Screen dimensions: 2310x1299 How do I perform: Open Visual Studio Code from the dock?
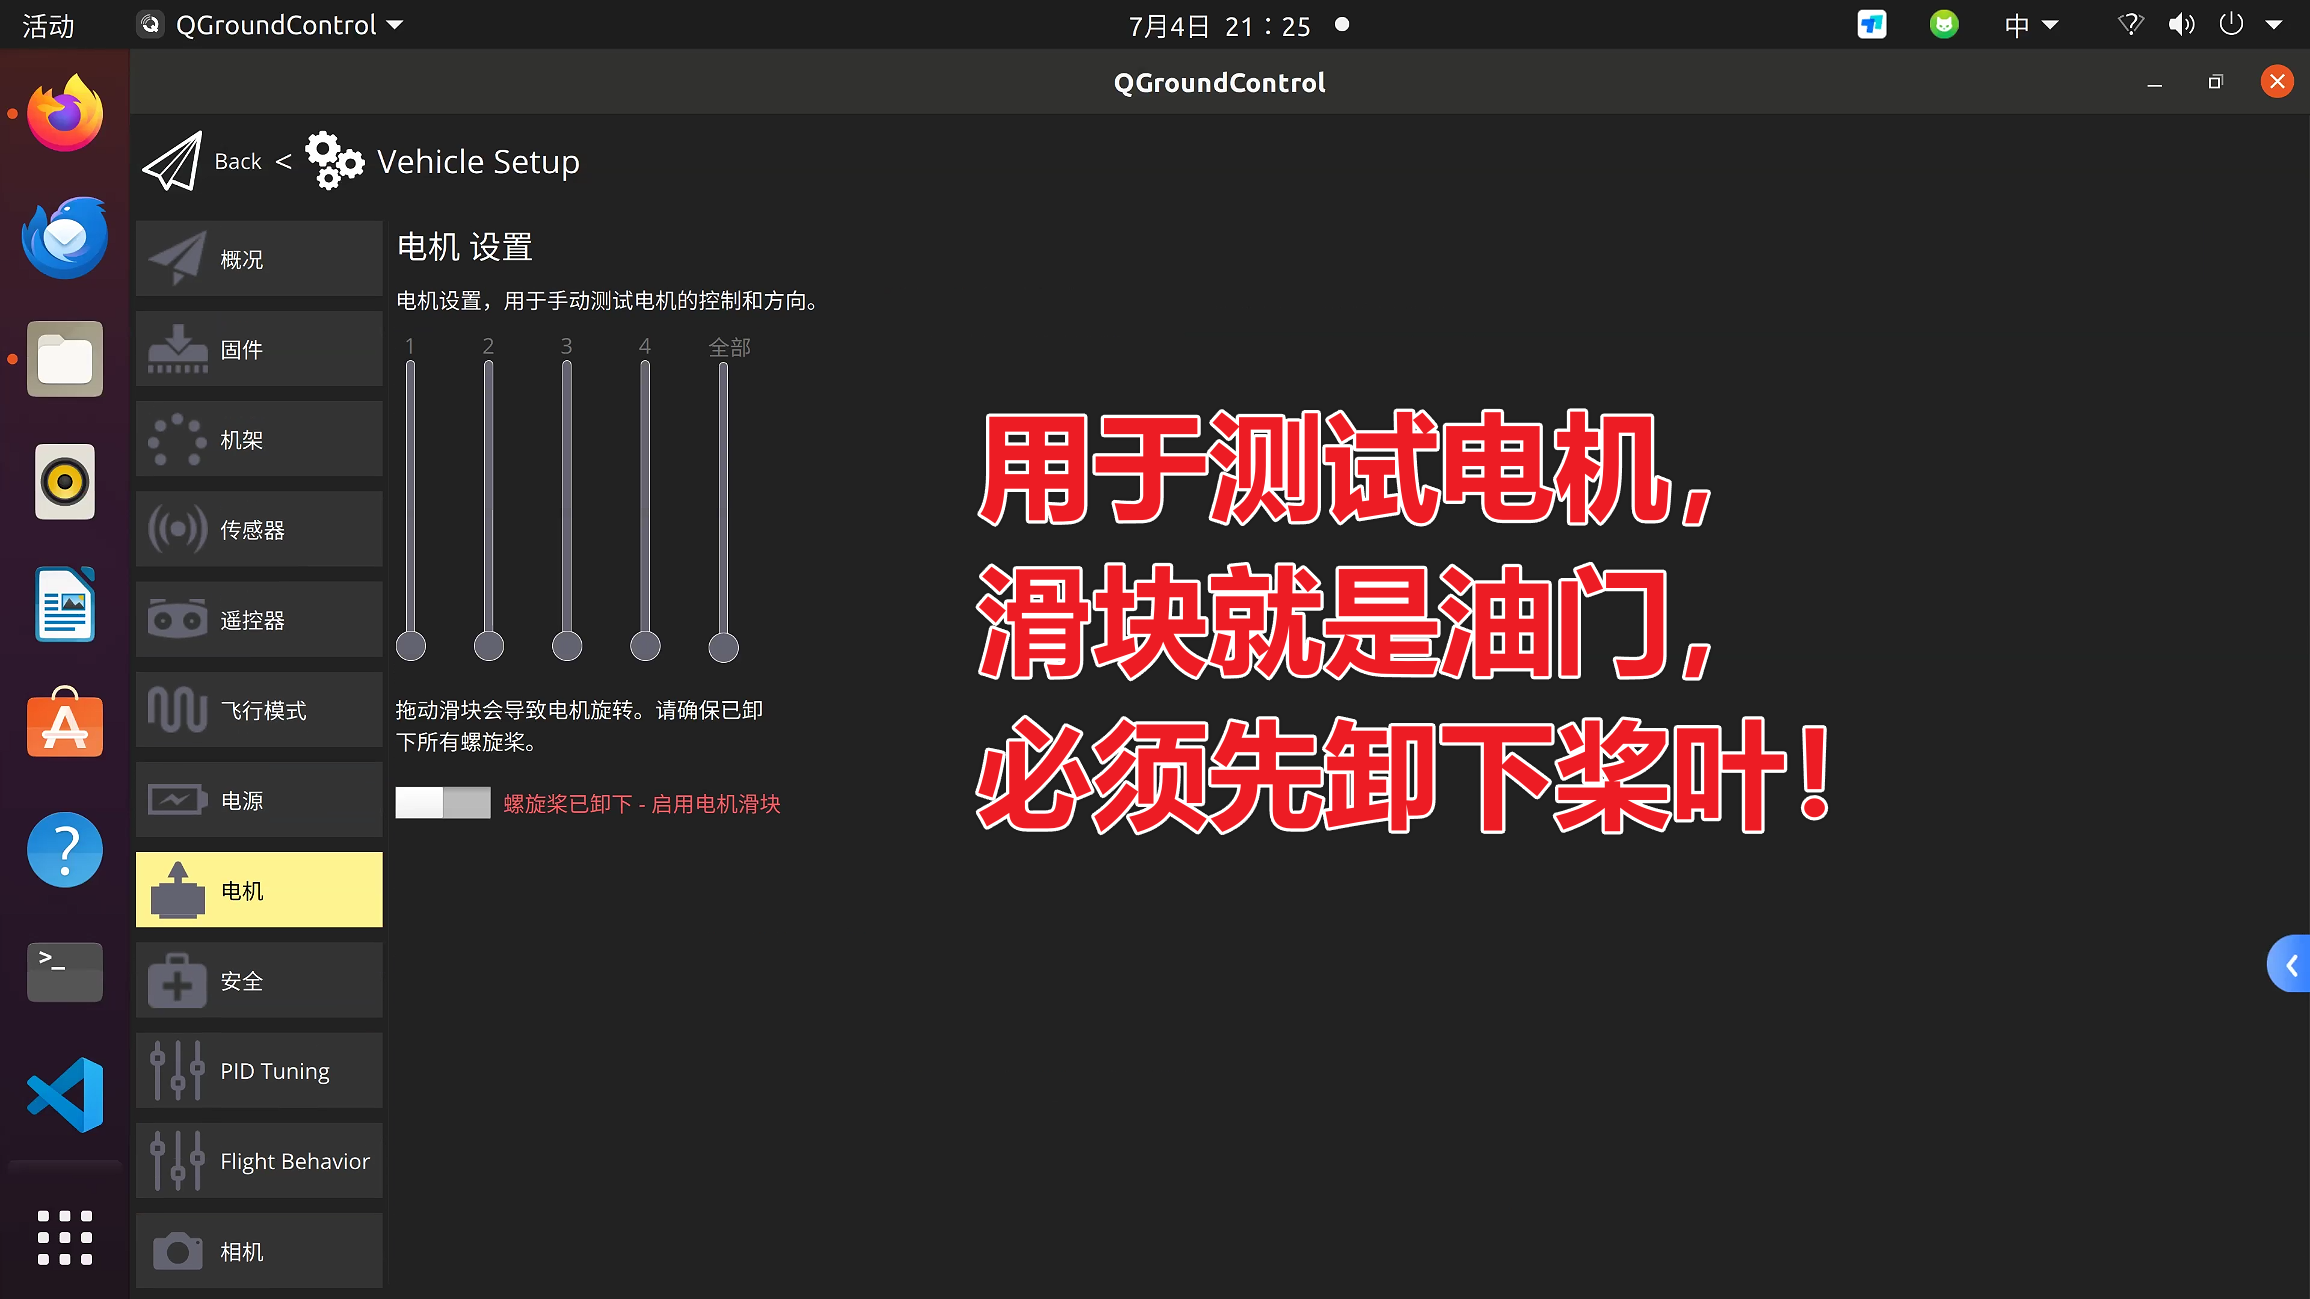[65, 1094]
